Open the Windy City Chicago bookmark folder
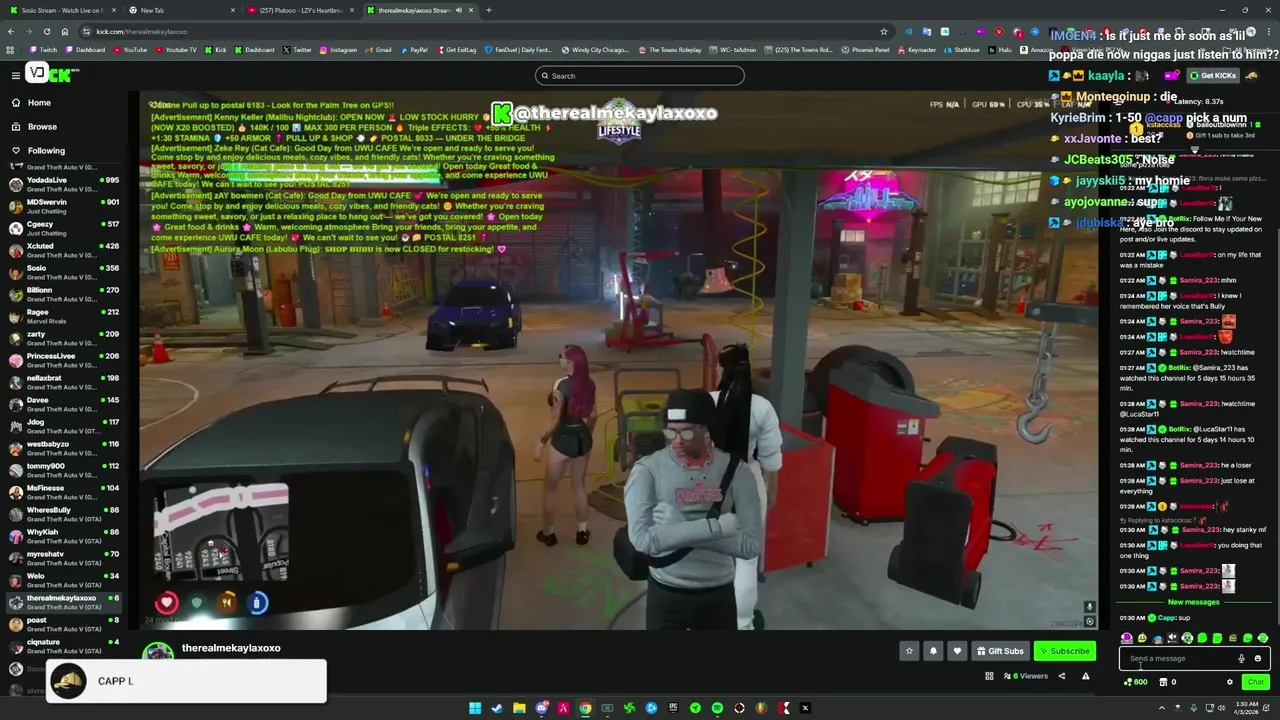 tap(595, 49)
